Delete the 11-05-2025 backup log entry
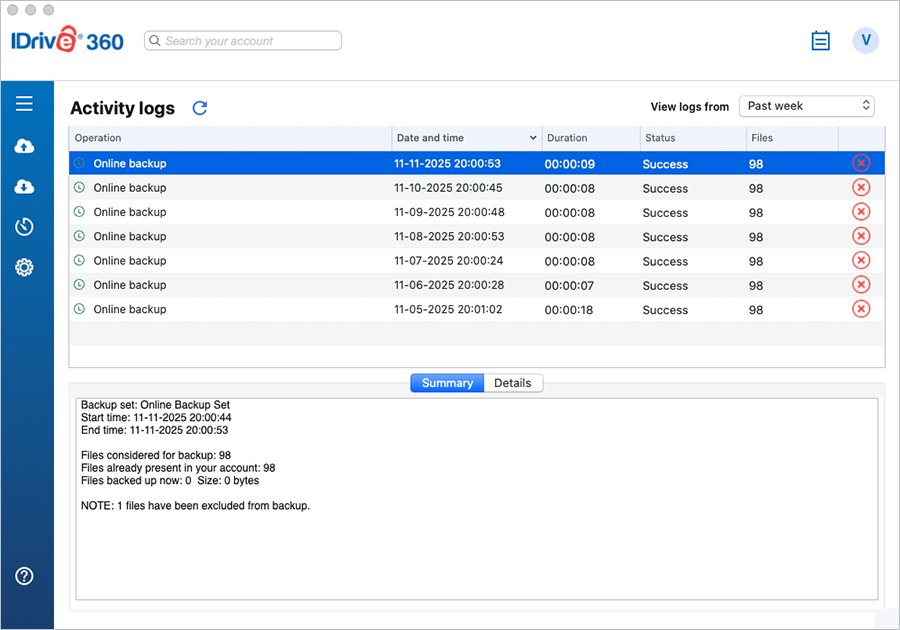Image resolution: width=900 pixels, height=630 pixels. click(x=861, y=309)
